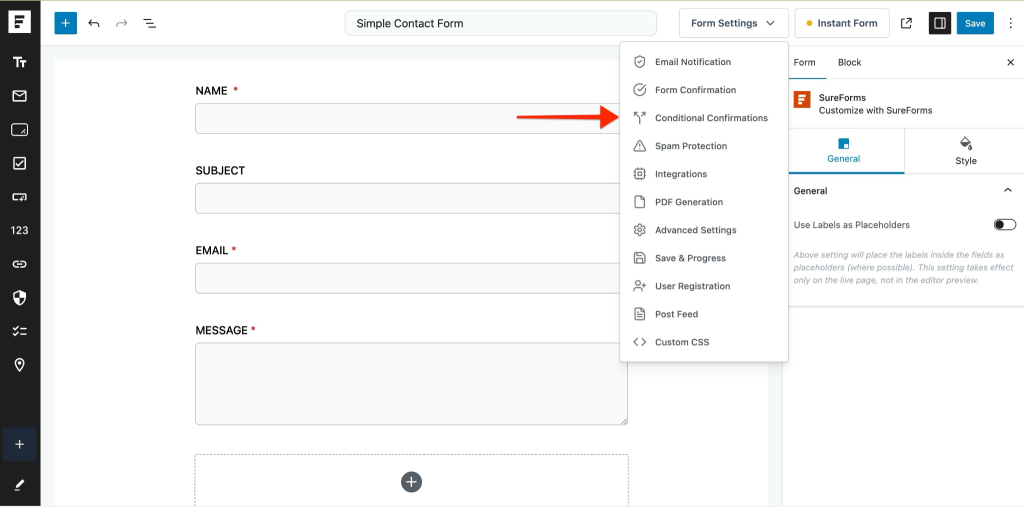The height and width of the screenshot is (512, 1024).
Task: Open the blue block inserter plus button
Action: click(x=65, y=23)
